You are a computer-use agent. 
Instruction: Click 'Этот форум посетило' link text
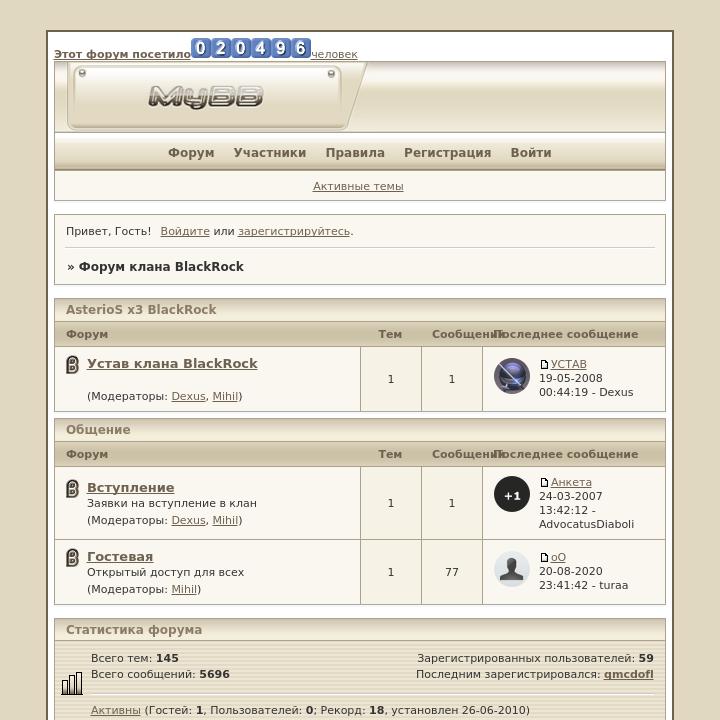122,54
